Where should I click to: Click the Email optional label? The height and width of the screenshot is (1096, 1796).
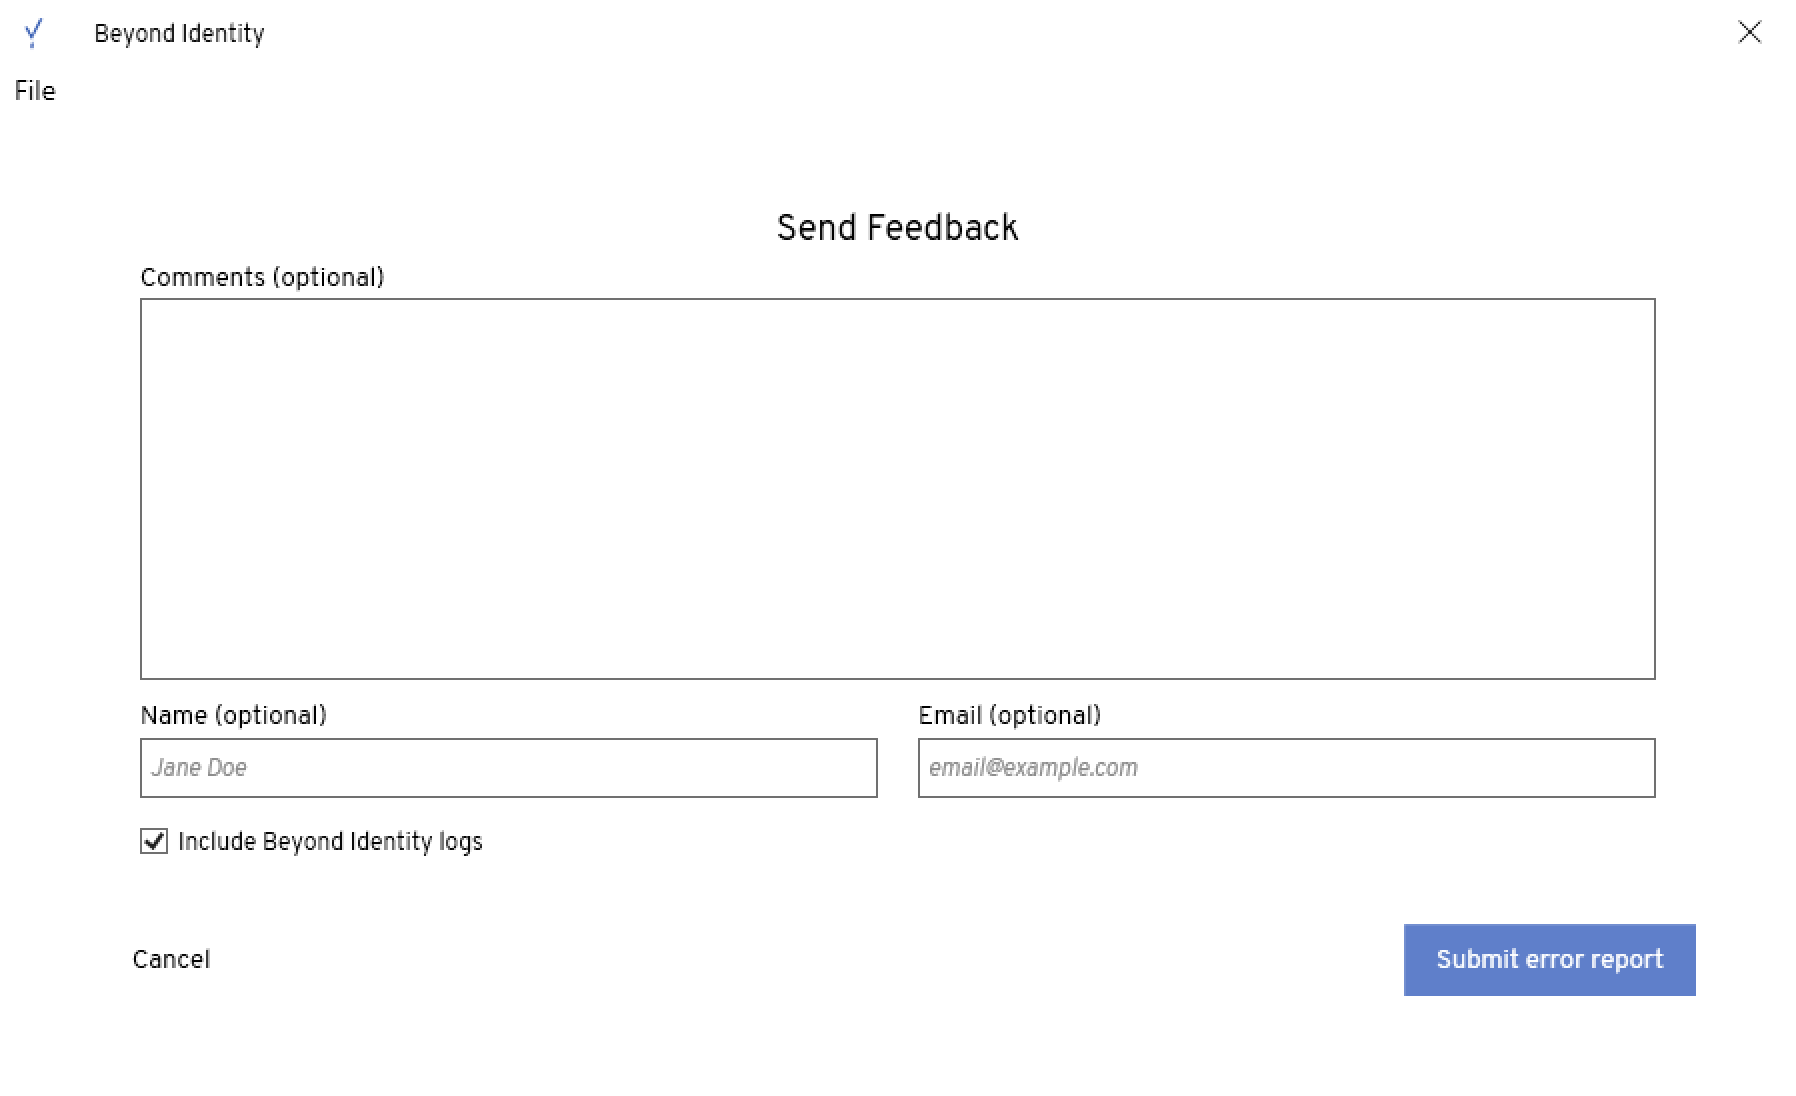[1009, 715]
